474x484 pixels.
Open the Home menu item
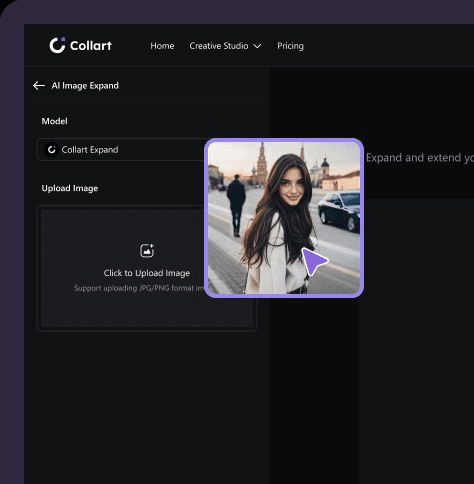(162, 46)
